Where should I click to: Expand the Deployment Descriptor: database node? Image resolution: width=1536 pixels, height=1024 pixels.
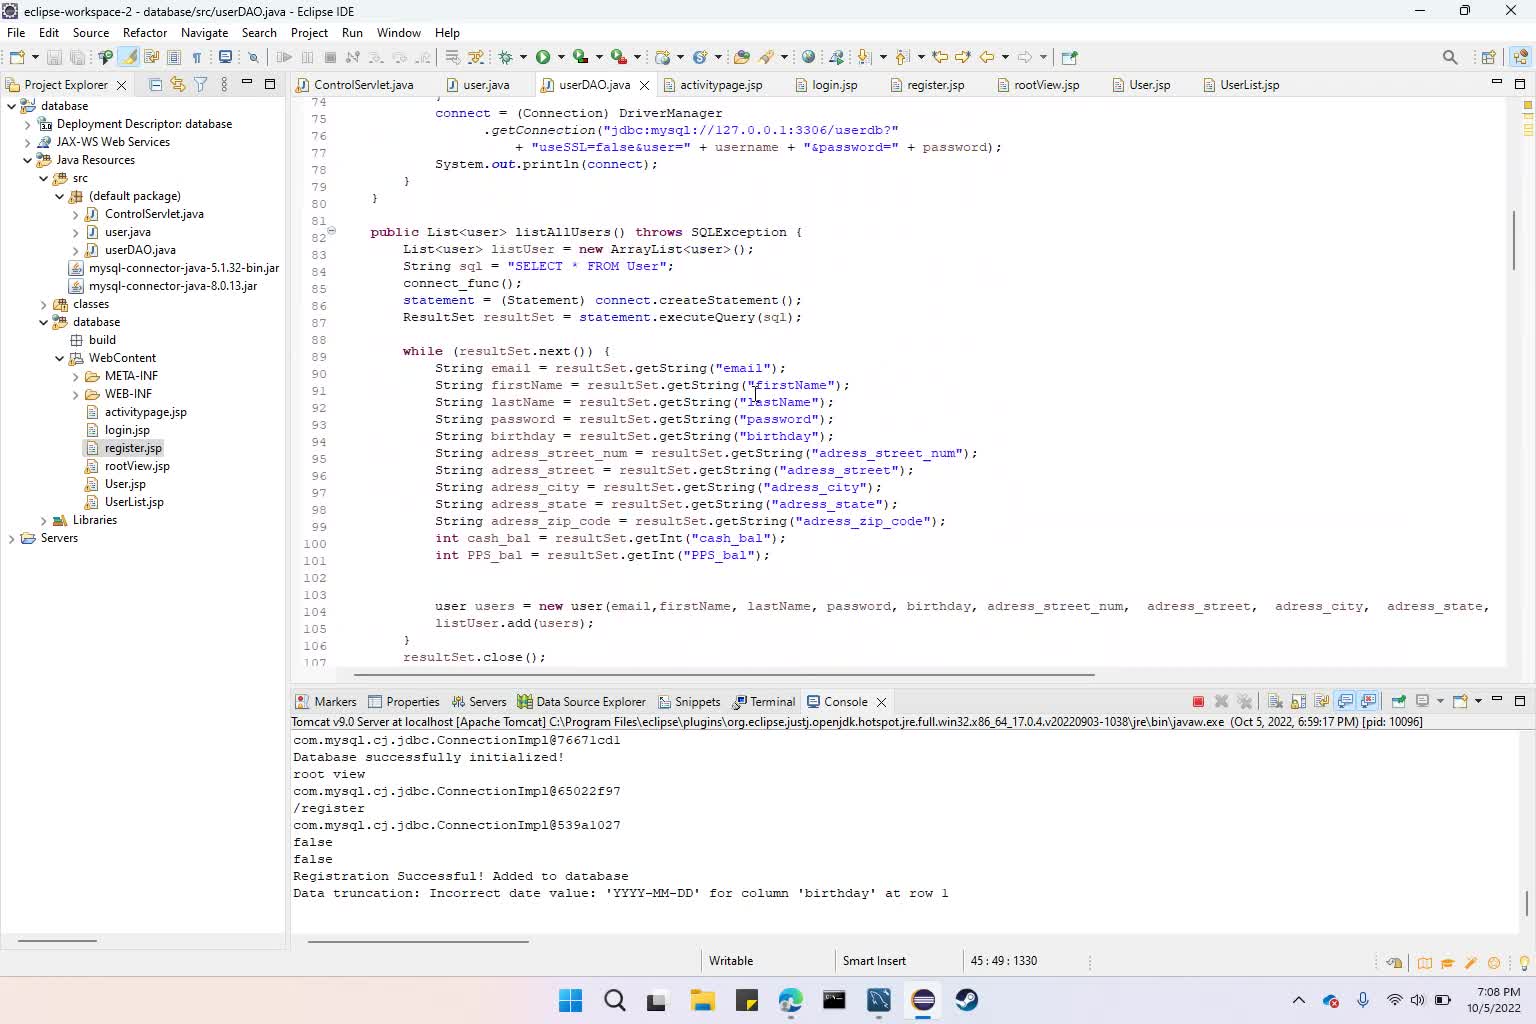point(28,124)
